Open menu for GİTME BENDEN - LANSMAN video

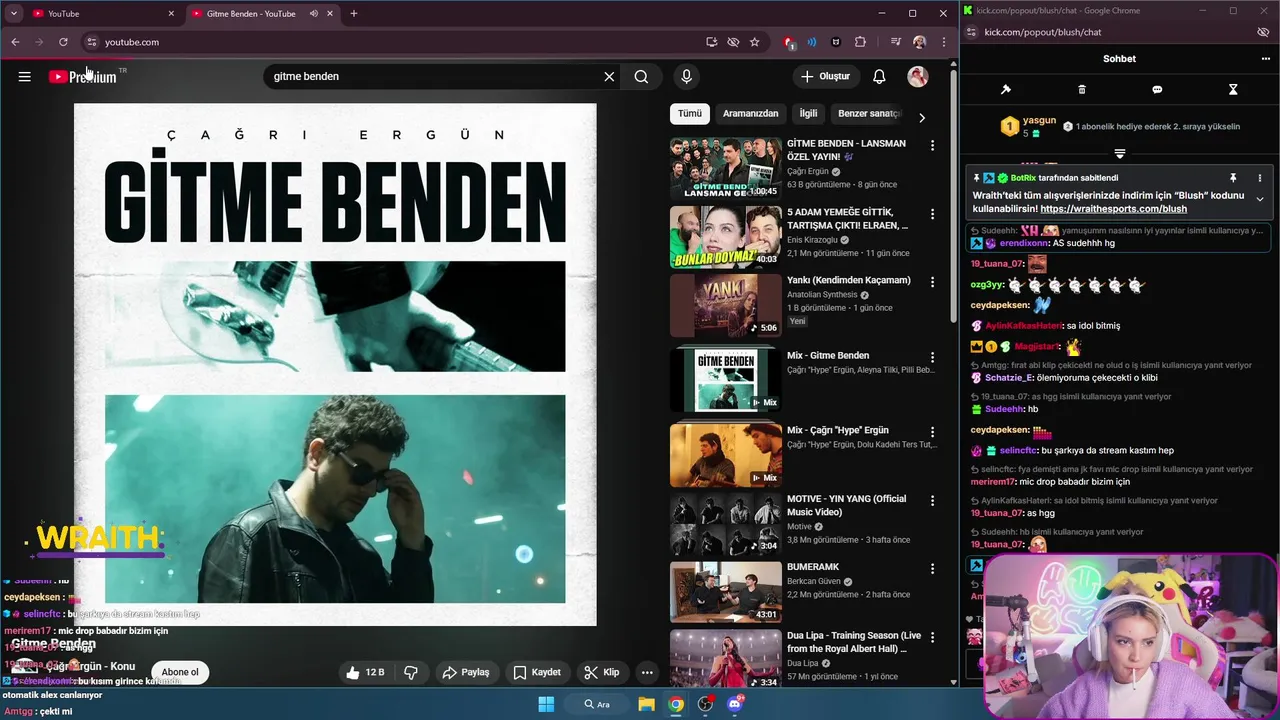(932, 145)
